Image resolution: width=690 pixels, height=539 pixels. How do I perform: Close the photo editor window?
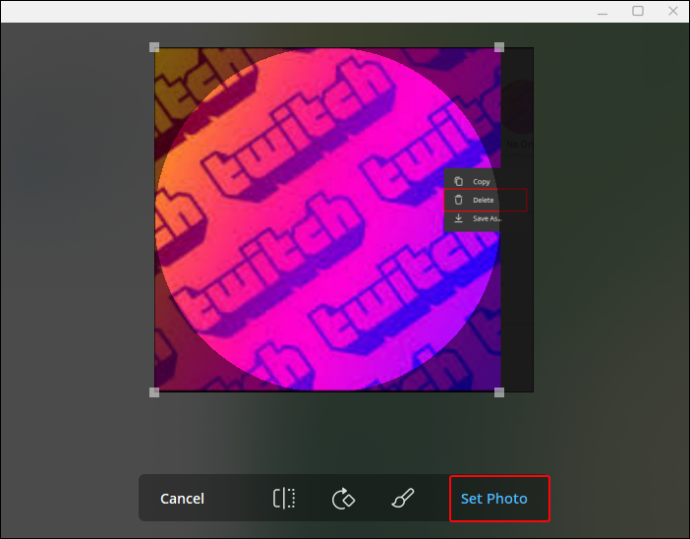673,11
